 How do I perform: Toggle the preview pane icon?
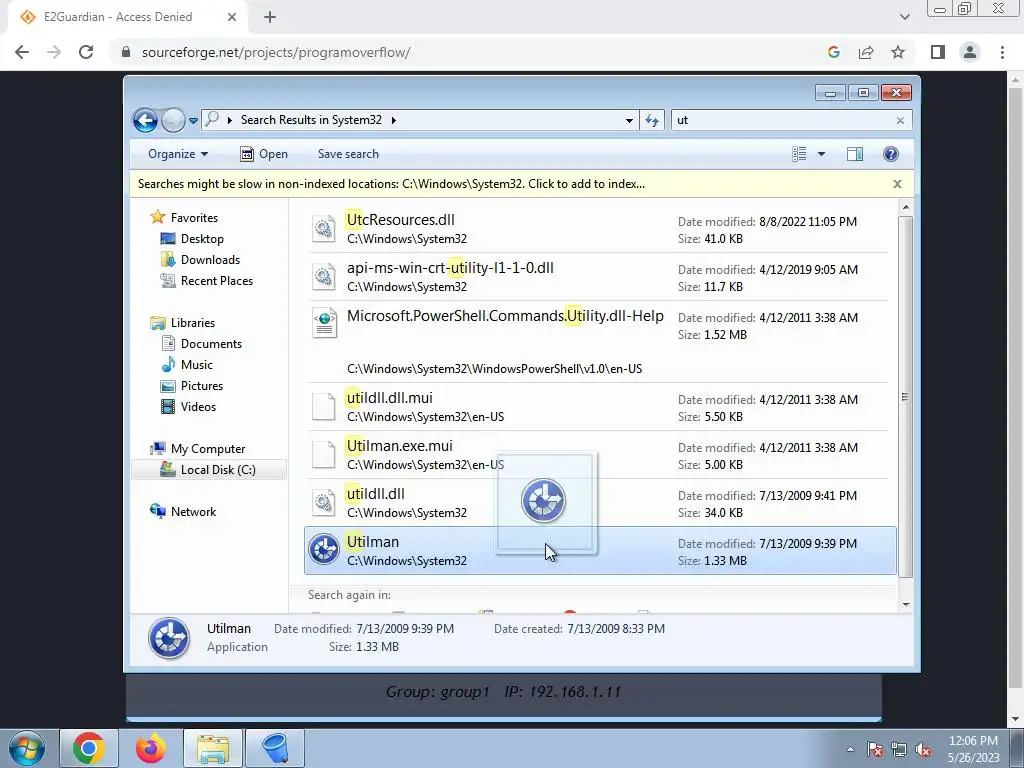(855, 154)
